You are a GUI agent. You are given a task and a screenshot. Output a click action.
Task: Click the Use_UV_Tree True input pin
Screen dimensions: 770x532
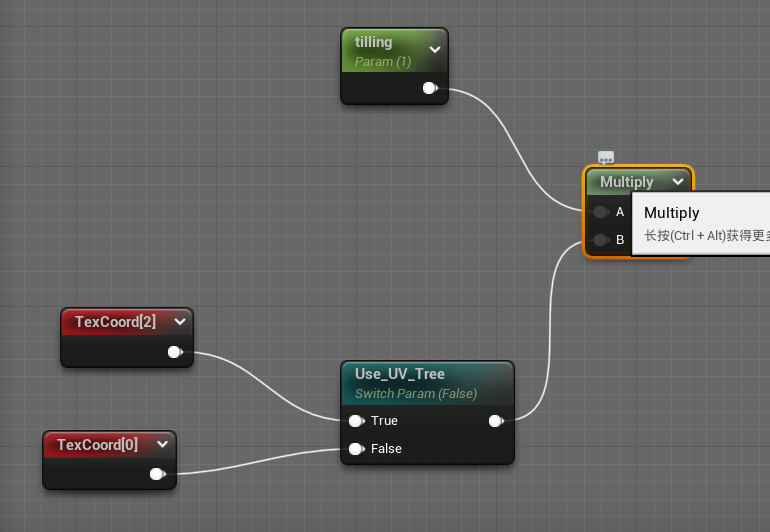click(x=356, y=421)
